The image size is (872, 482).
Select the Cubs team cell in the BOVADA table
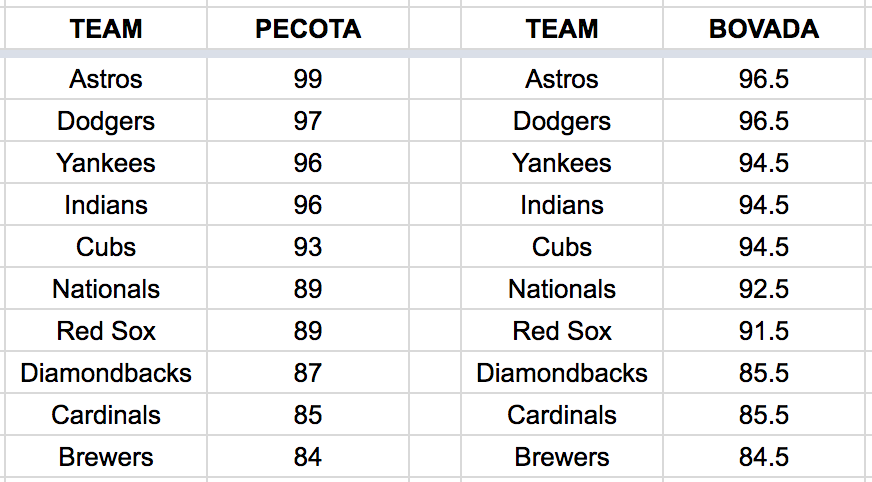click(562, 247)
